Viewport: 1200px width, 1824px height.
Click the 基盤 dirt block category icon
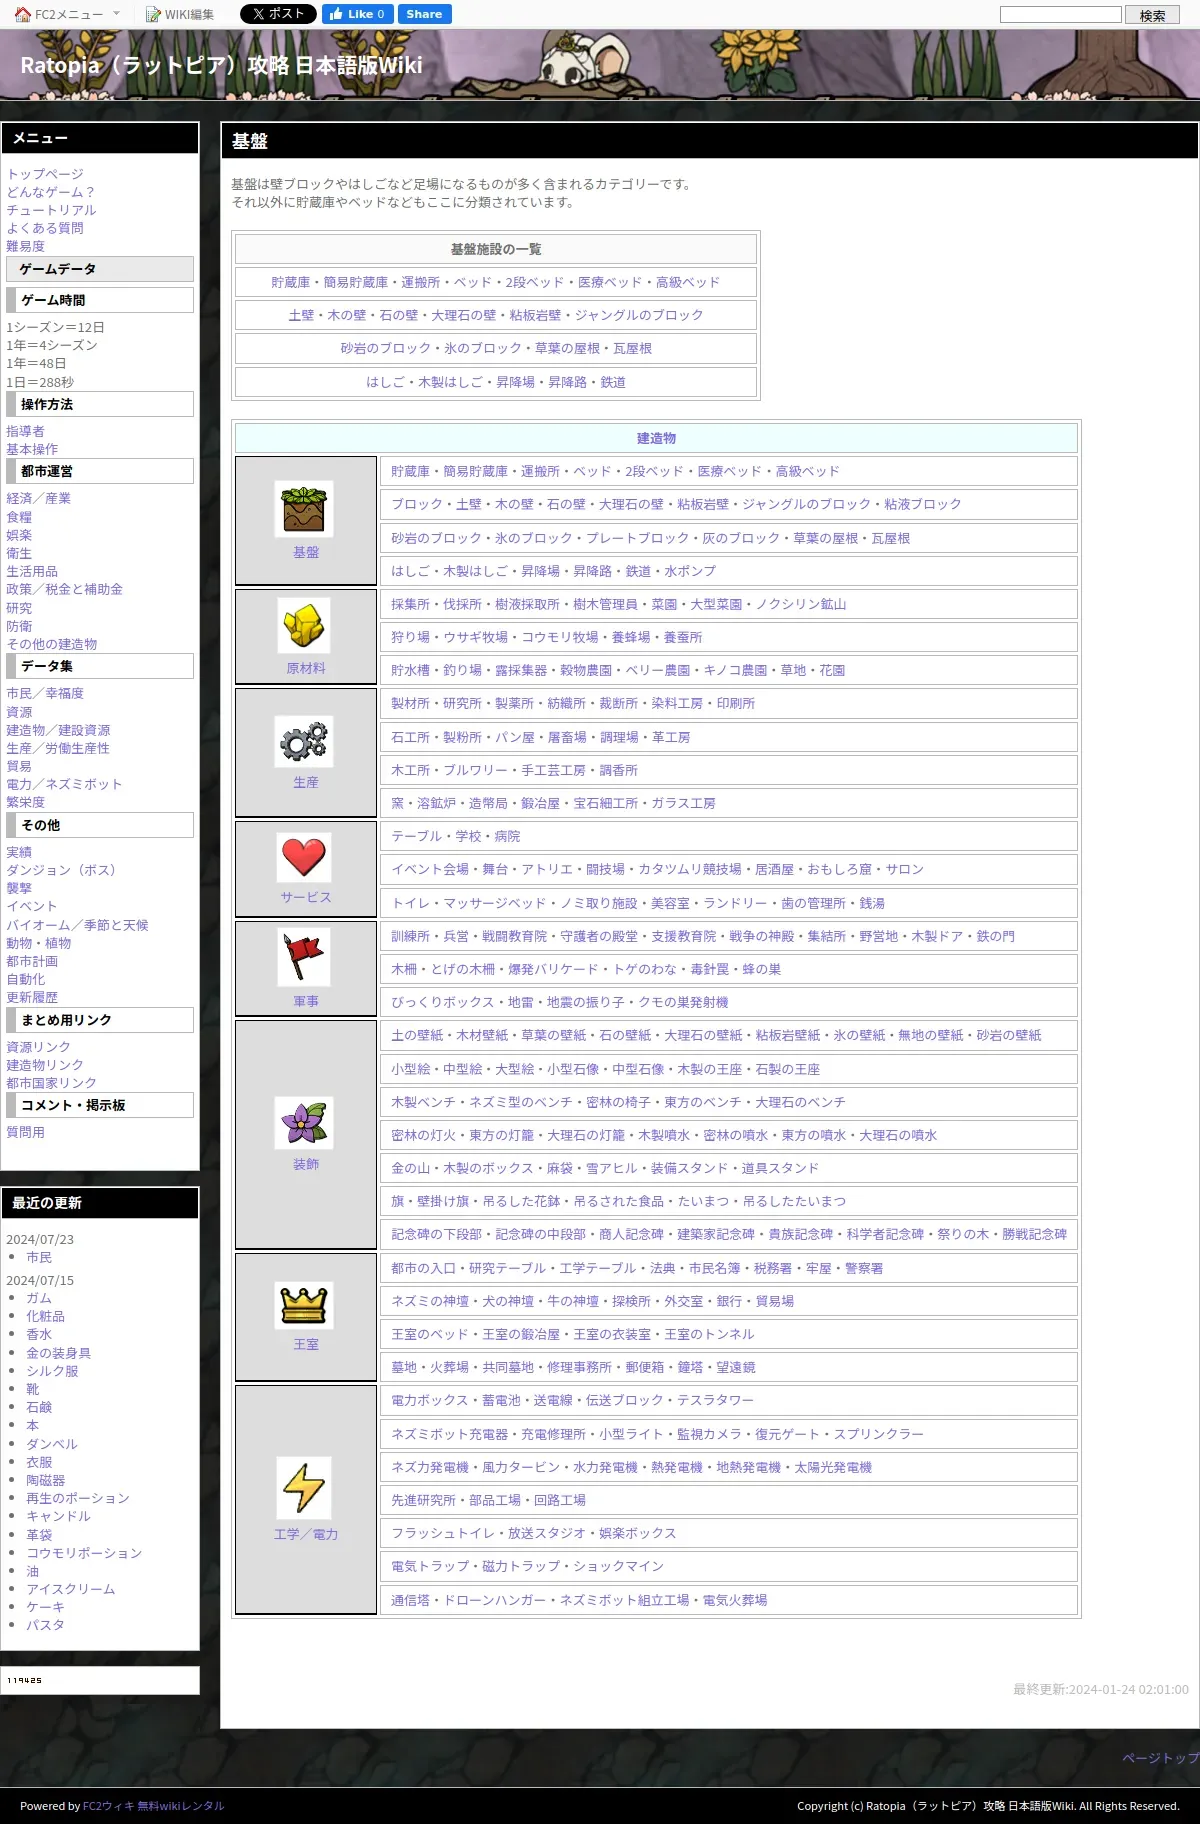pos(304,509)
